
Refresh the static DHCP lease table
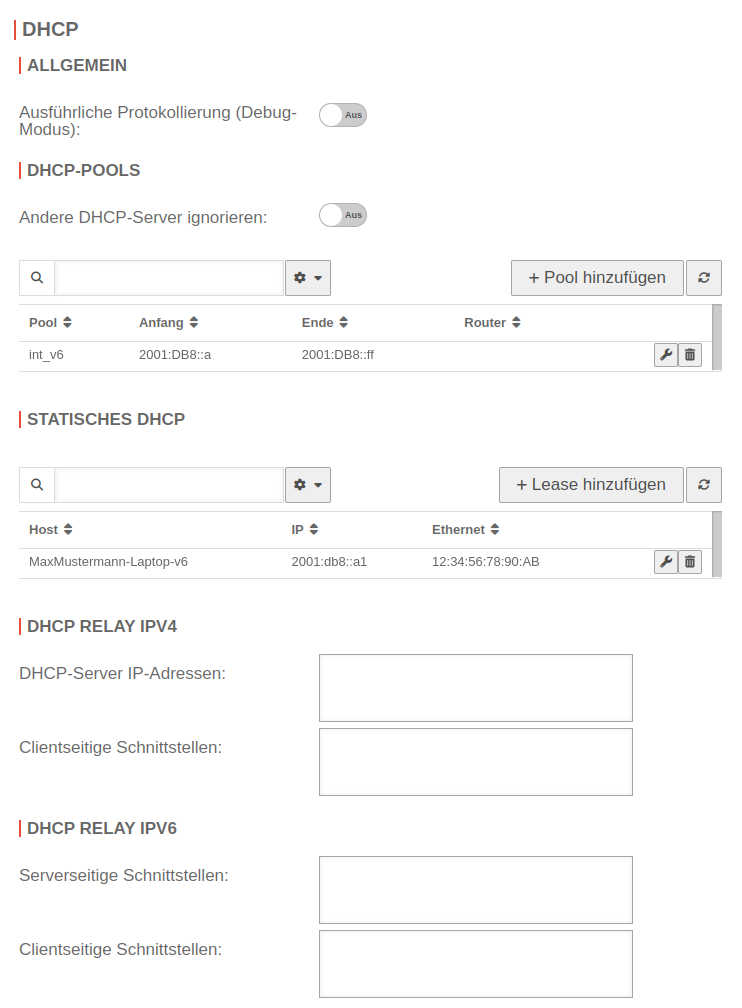click(704, 485)
